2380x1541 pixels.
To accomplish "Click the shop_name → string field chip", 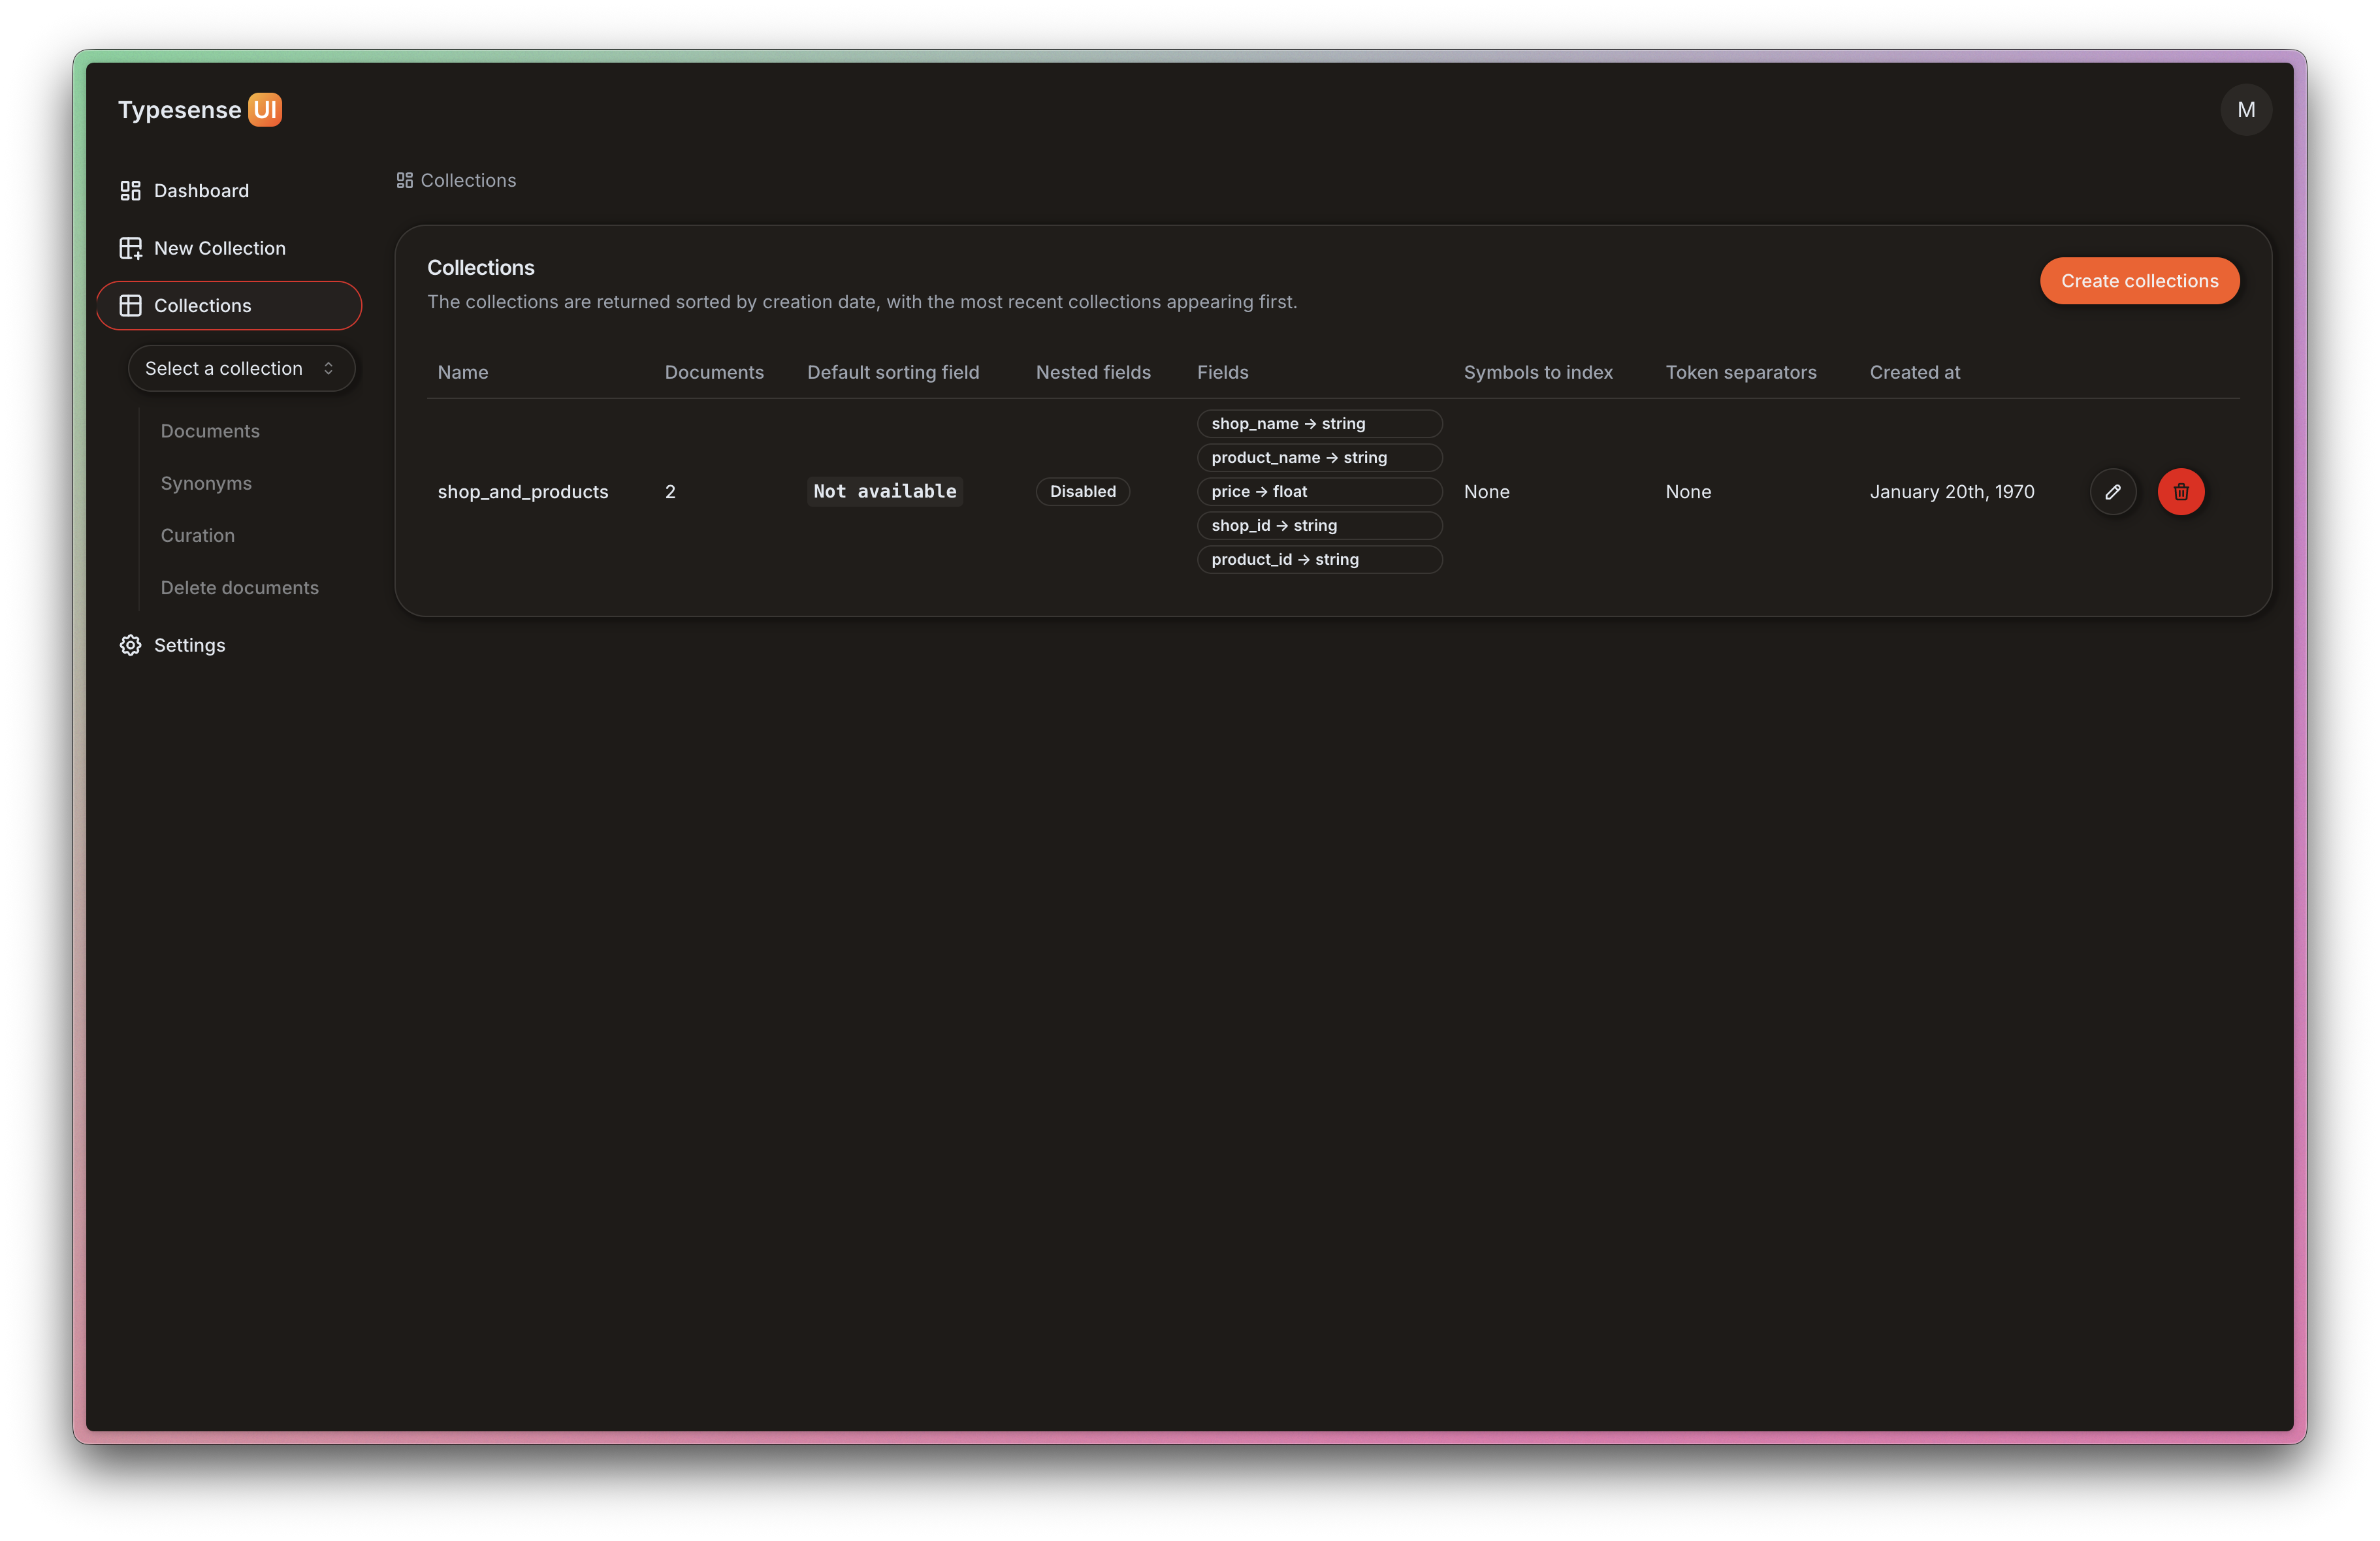I will tap(1319, 424).
